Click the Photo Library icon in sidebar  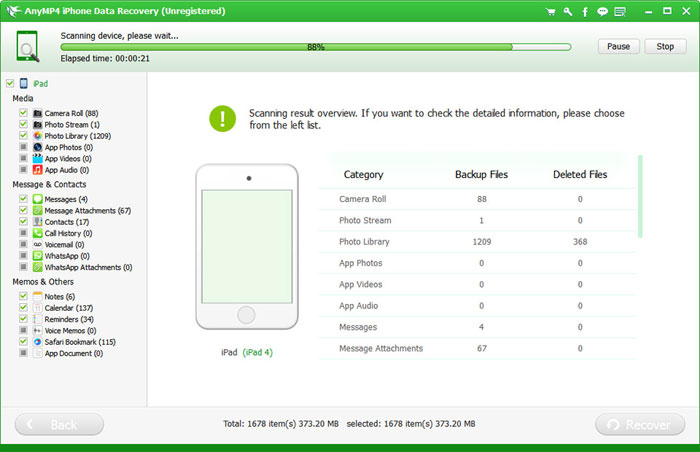pos(37,135)
